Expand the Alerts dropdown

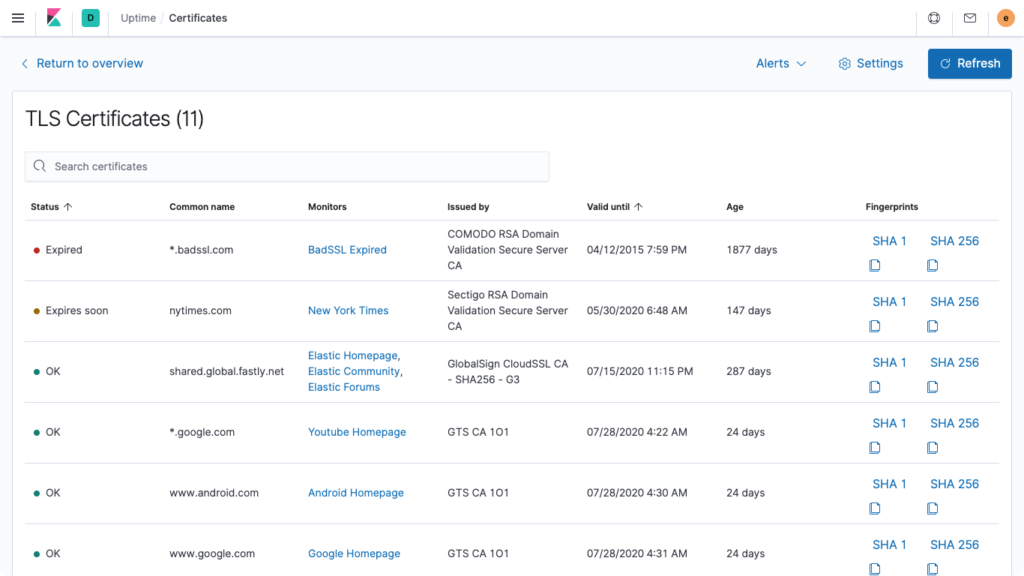(x=781, y=63)
